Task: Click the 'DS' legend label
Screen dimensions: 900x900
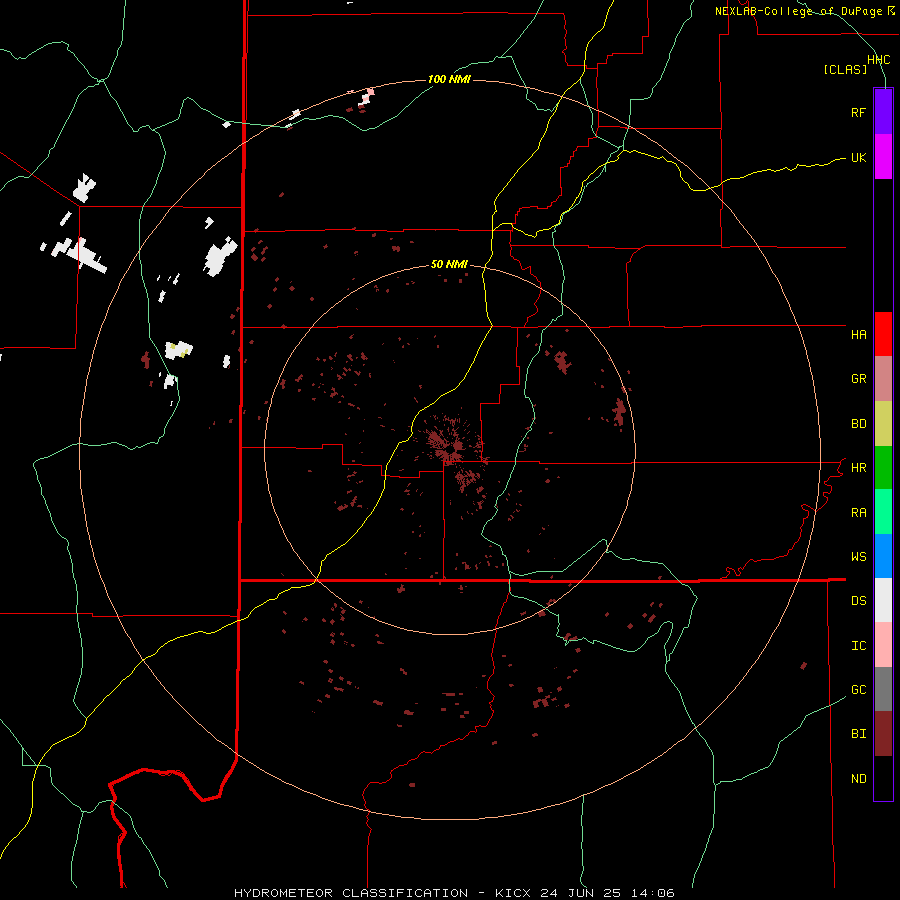Action: click(x=858, y=601)
